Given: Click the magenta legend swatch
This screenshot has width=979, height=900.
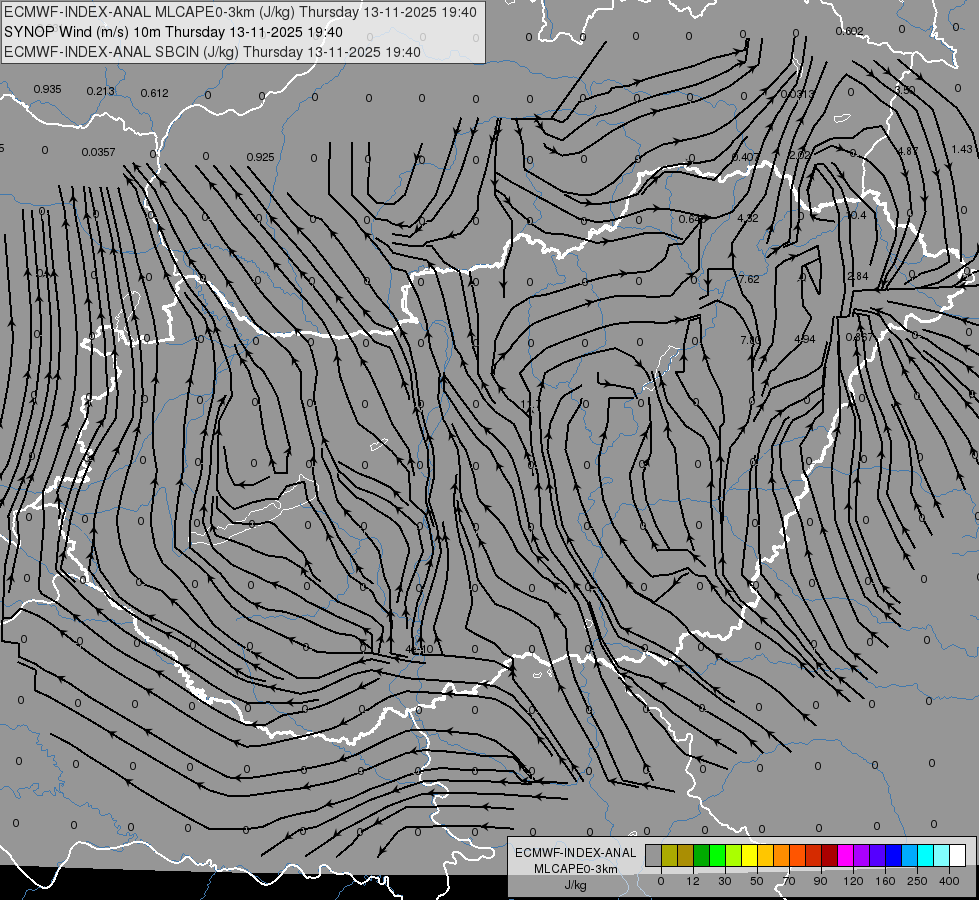Looking at the screenshot, I should 846,855.
